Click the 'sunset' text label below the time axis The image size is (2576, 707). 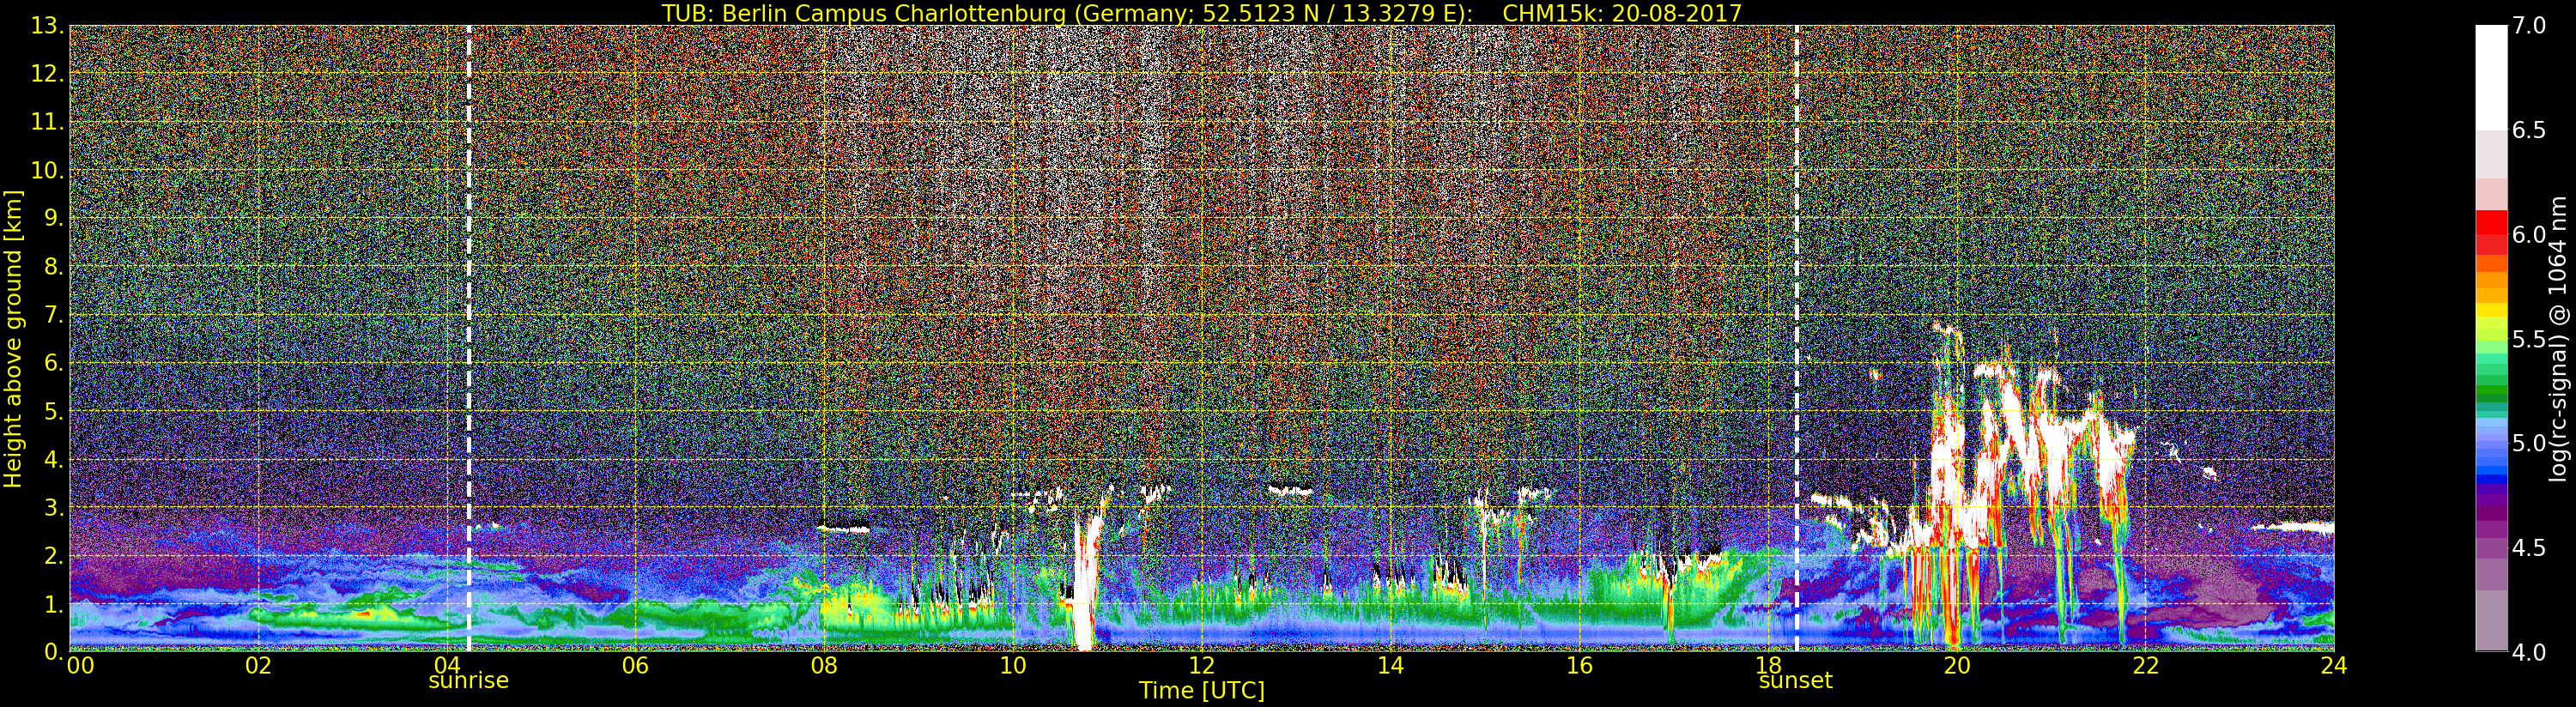pyautogui.click(x=1796, y=681)
